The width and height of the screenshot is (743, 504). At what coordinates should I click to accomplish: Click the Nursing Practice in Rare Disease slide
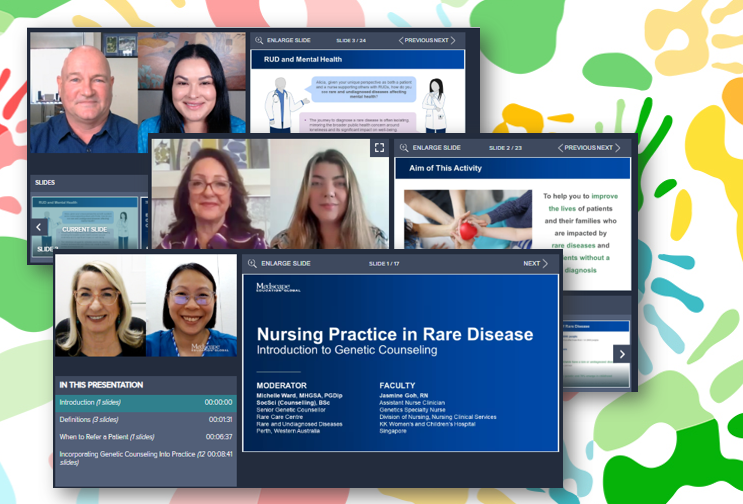click(x=401, y=370)
